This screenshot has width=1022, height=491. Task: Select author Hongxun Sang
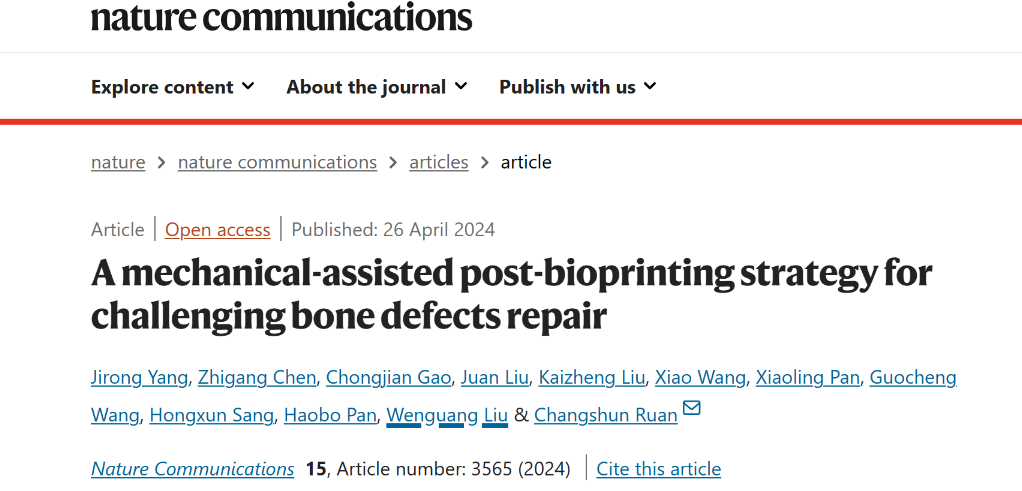tap(211, 415)
